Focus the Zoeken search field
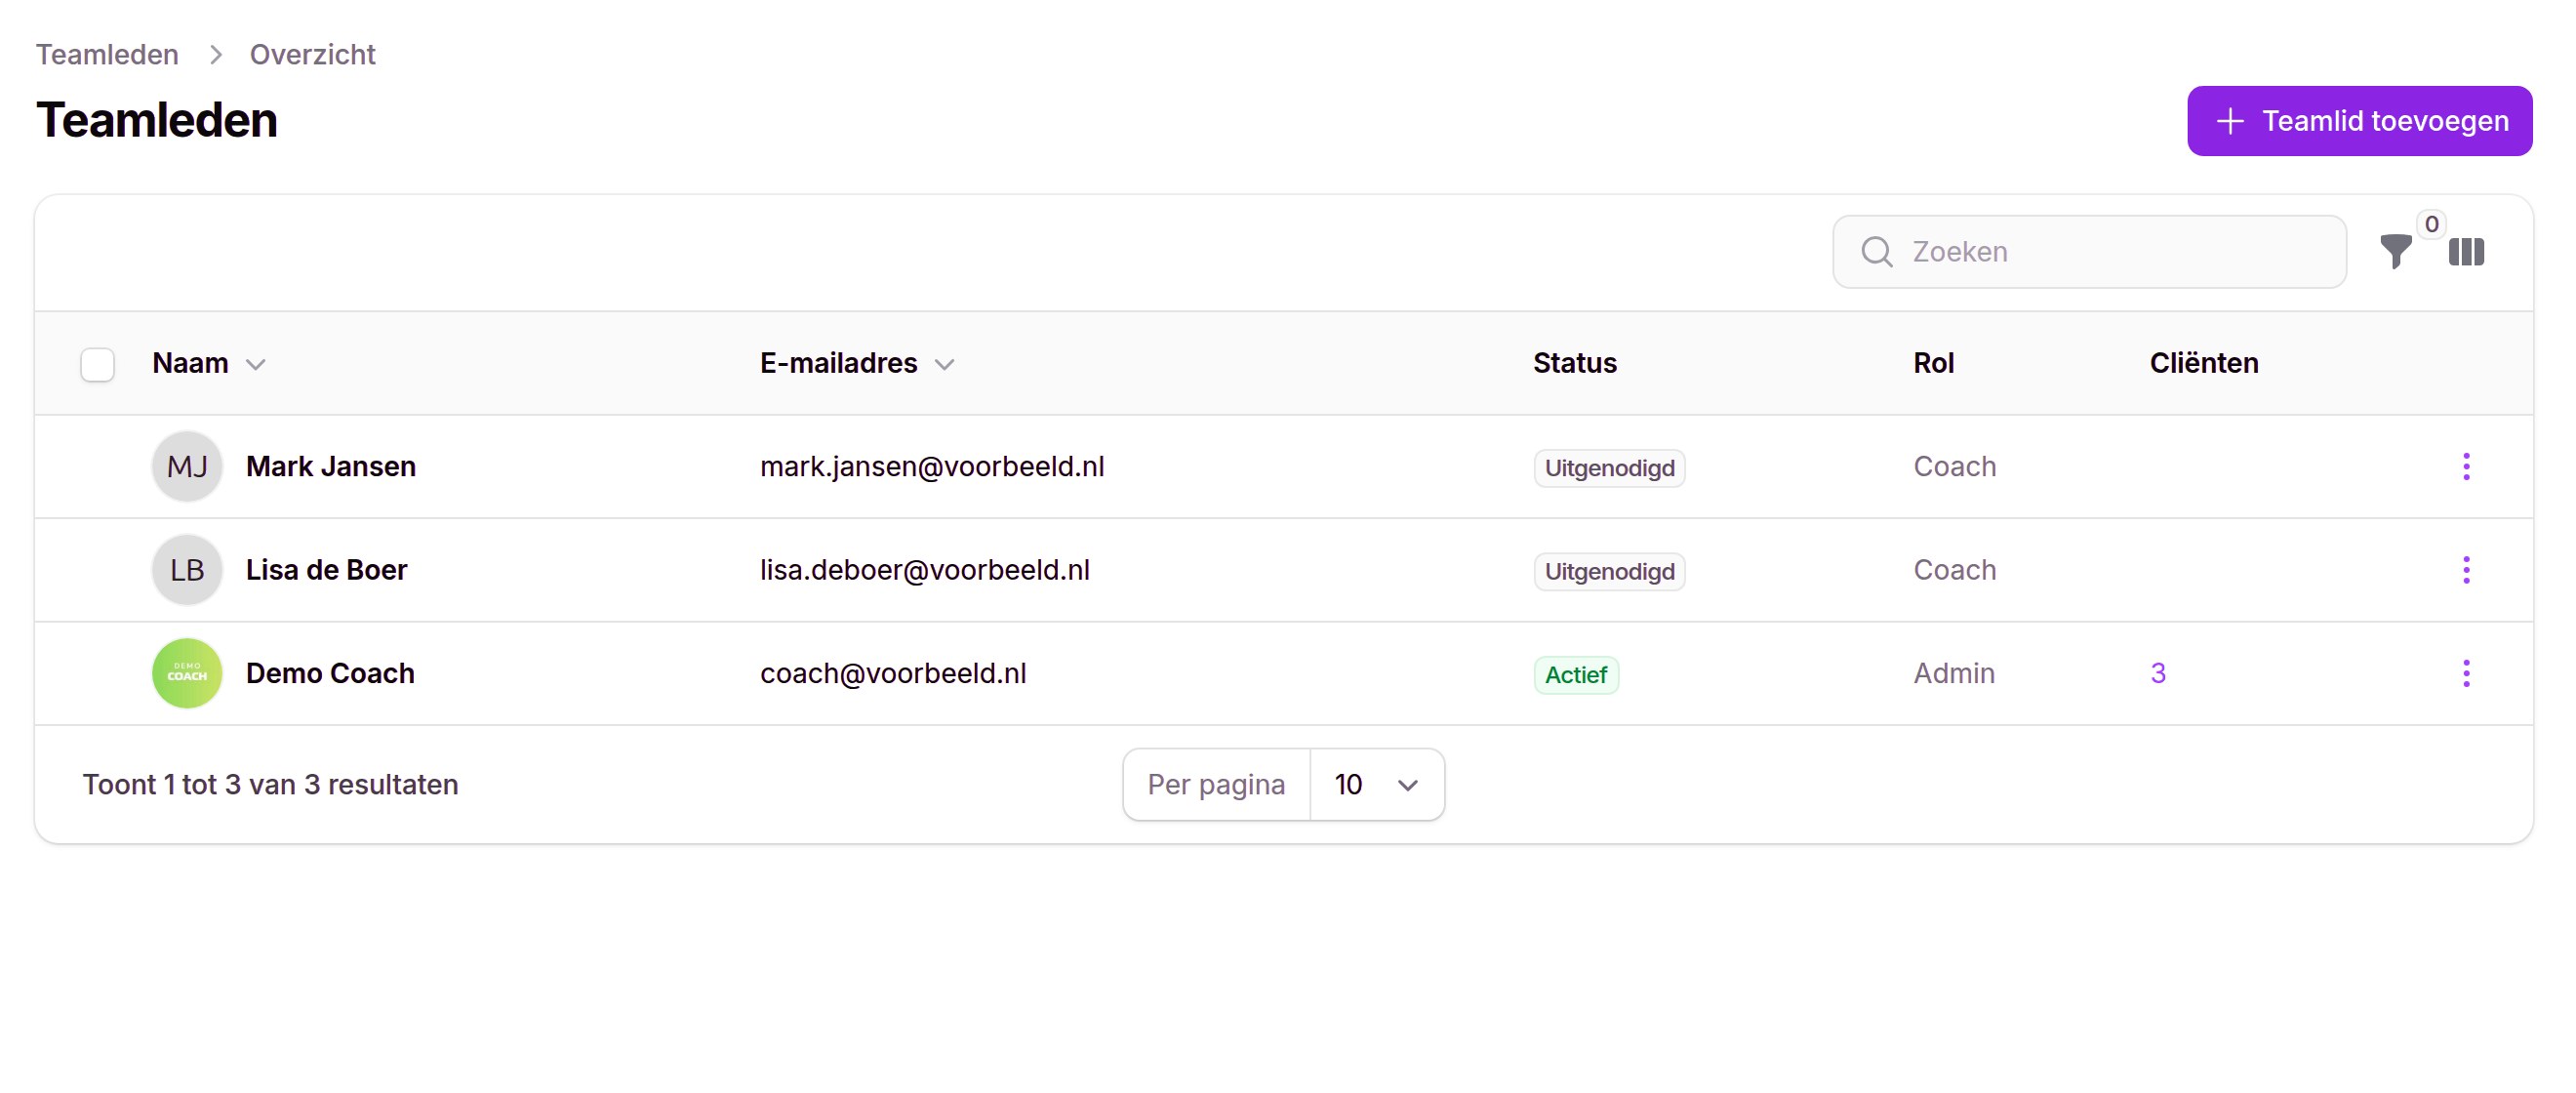Screen dimensions: 2576x1093 pos(2089,252)
